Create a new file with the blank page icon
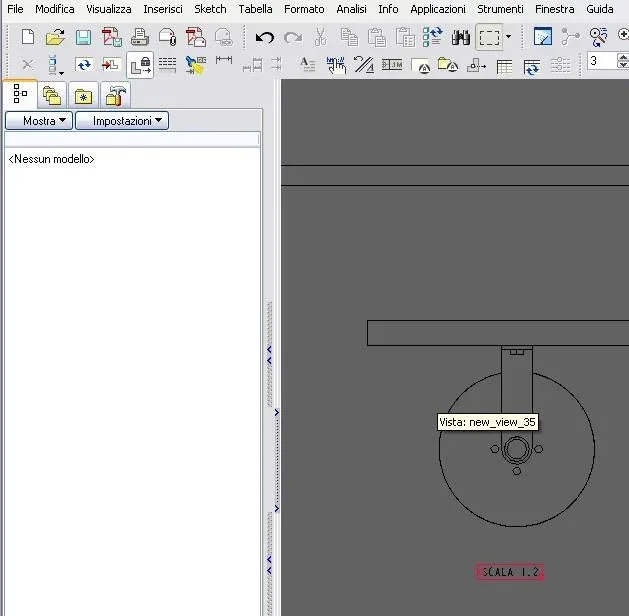The height and width of the screenshot is (616, 629). 28,37
